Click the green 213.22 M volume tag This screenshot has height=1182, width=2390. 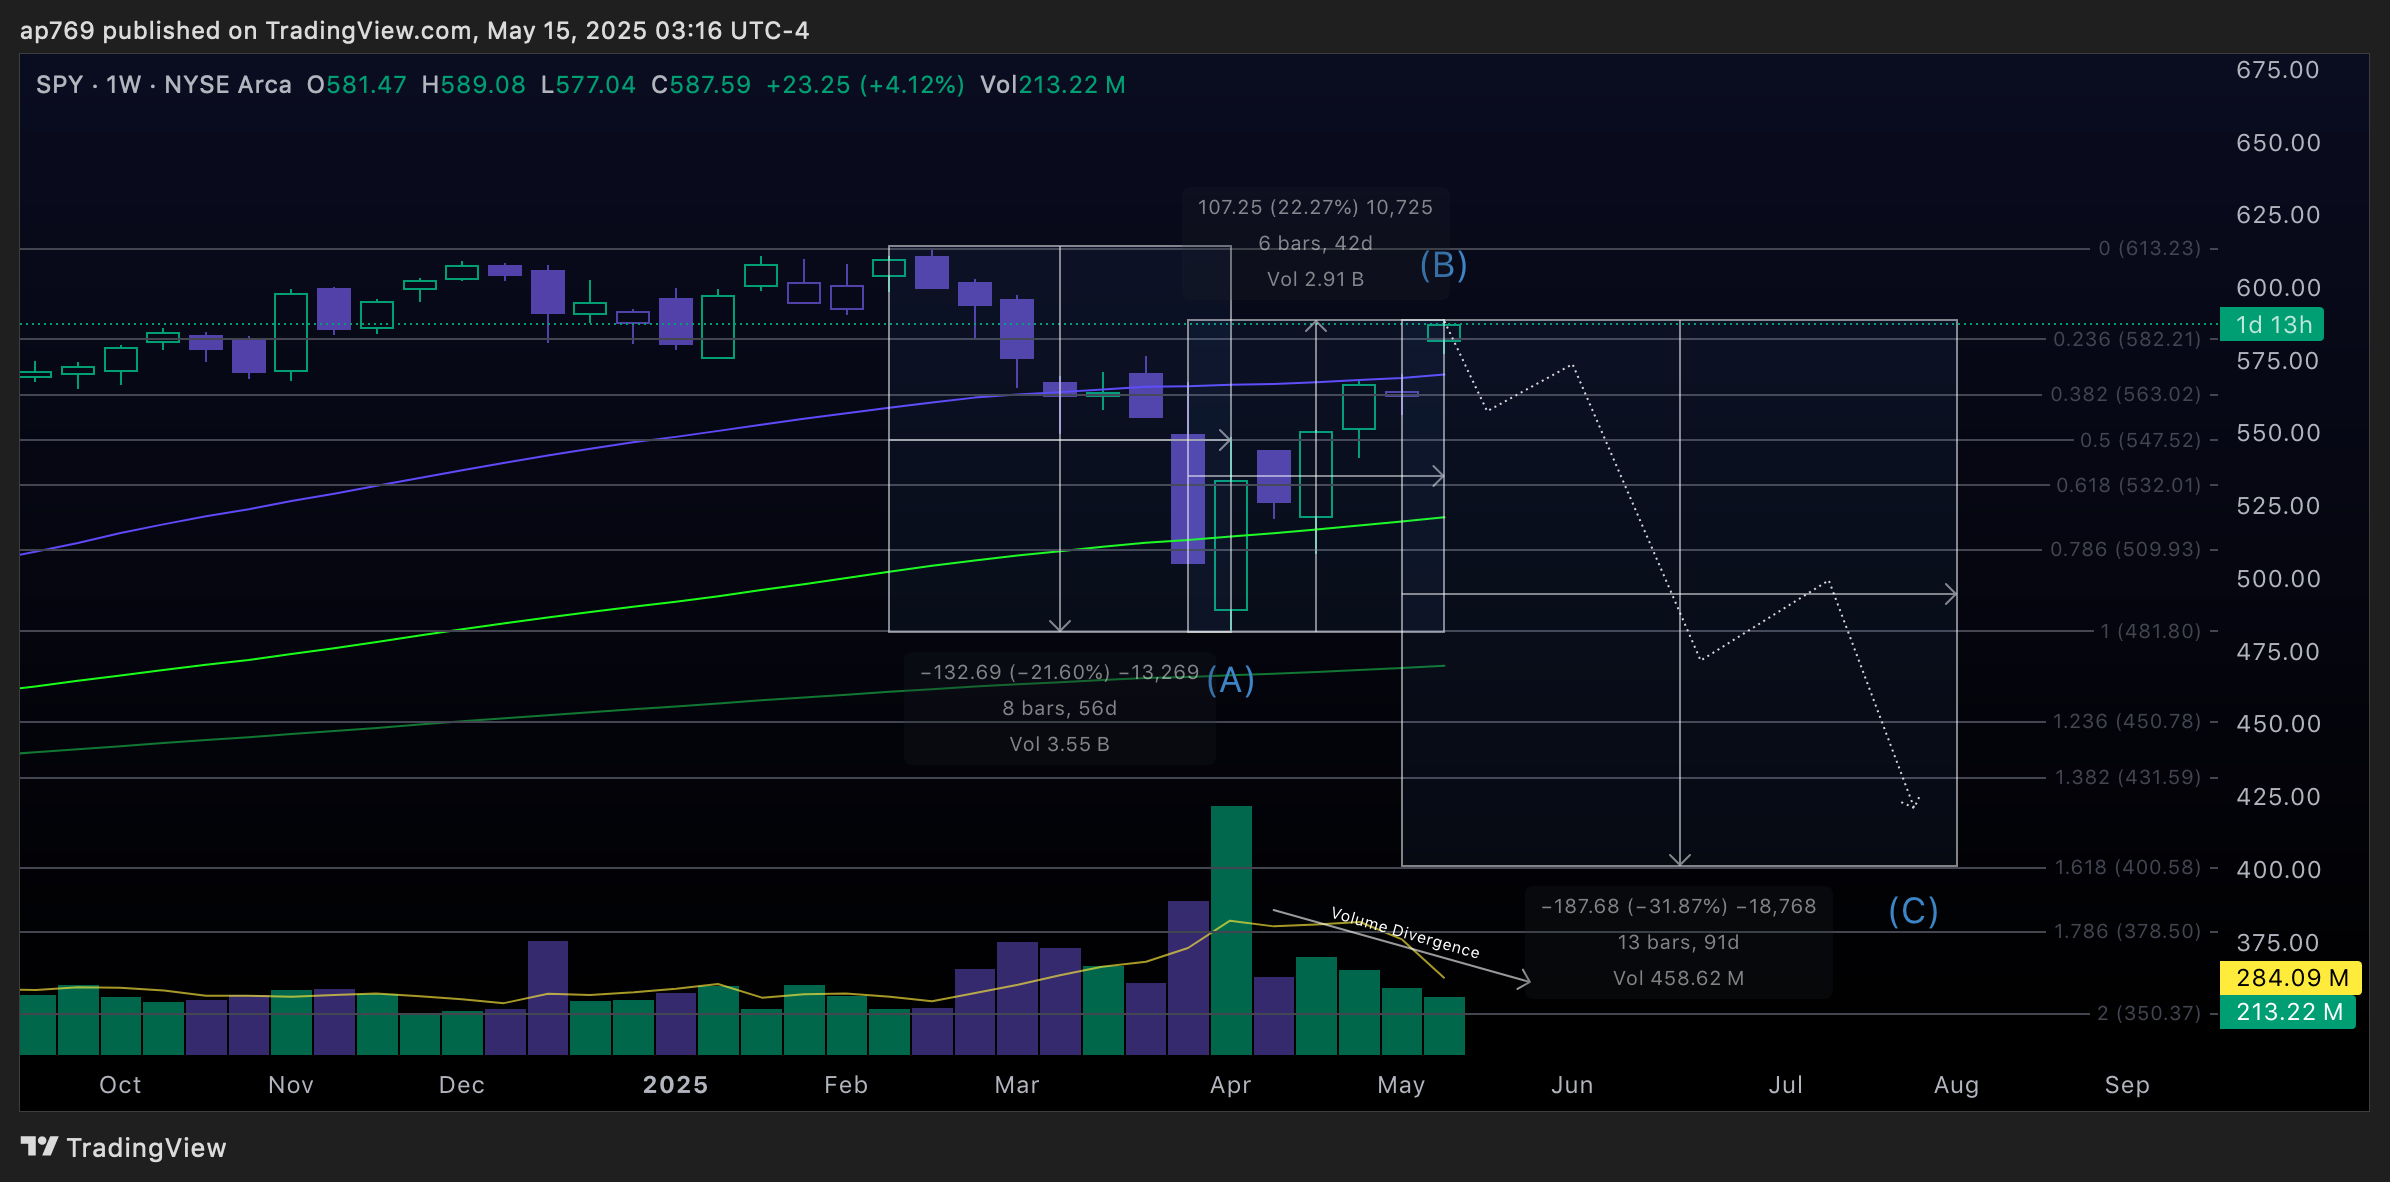pos(2288,1012)
